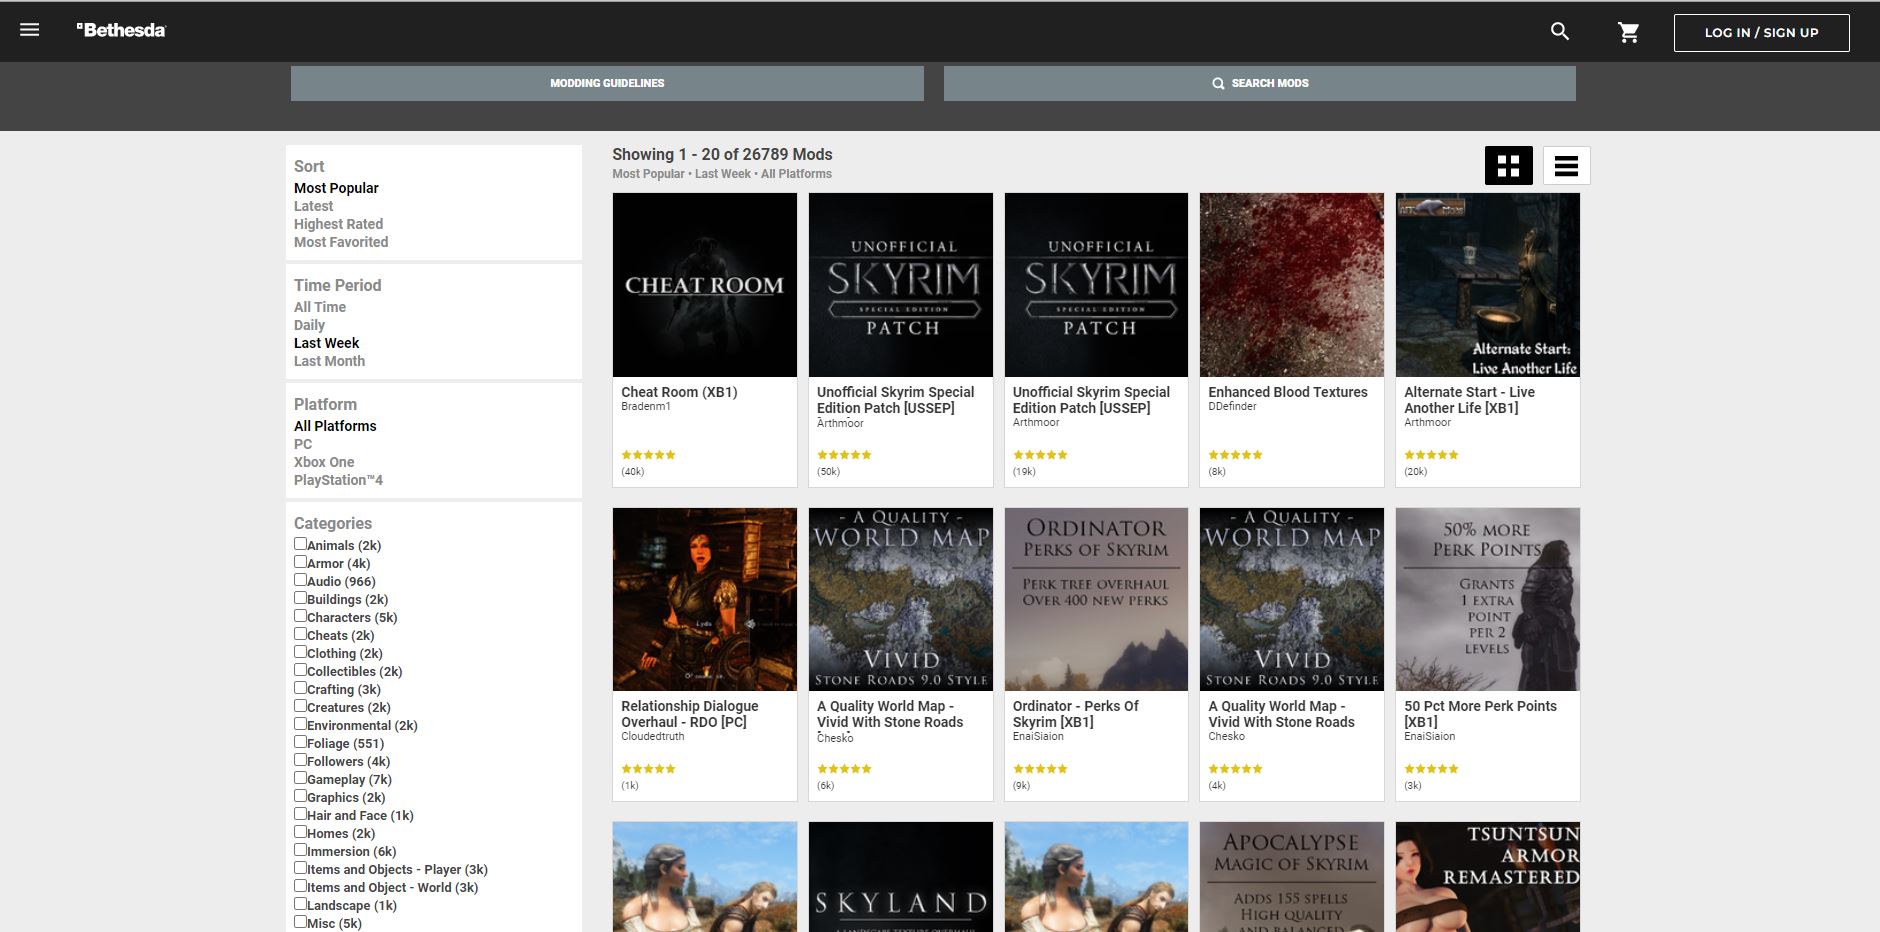This screenshot has width=1880, height=932.
Task: Click the Log In / Sign Up button
Action: (1762, 32)
